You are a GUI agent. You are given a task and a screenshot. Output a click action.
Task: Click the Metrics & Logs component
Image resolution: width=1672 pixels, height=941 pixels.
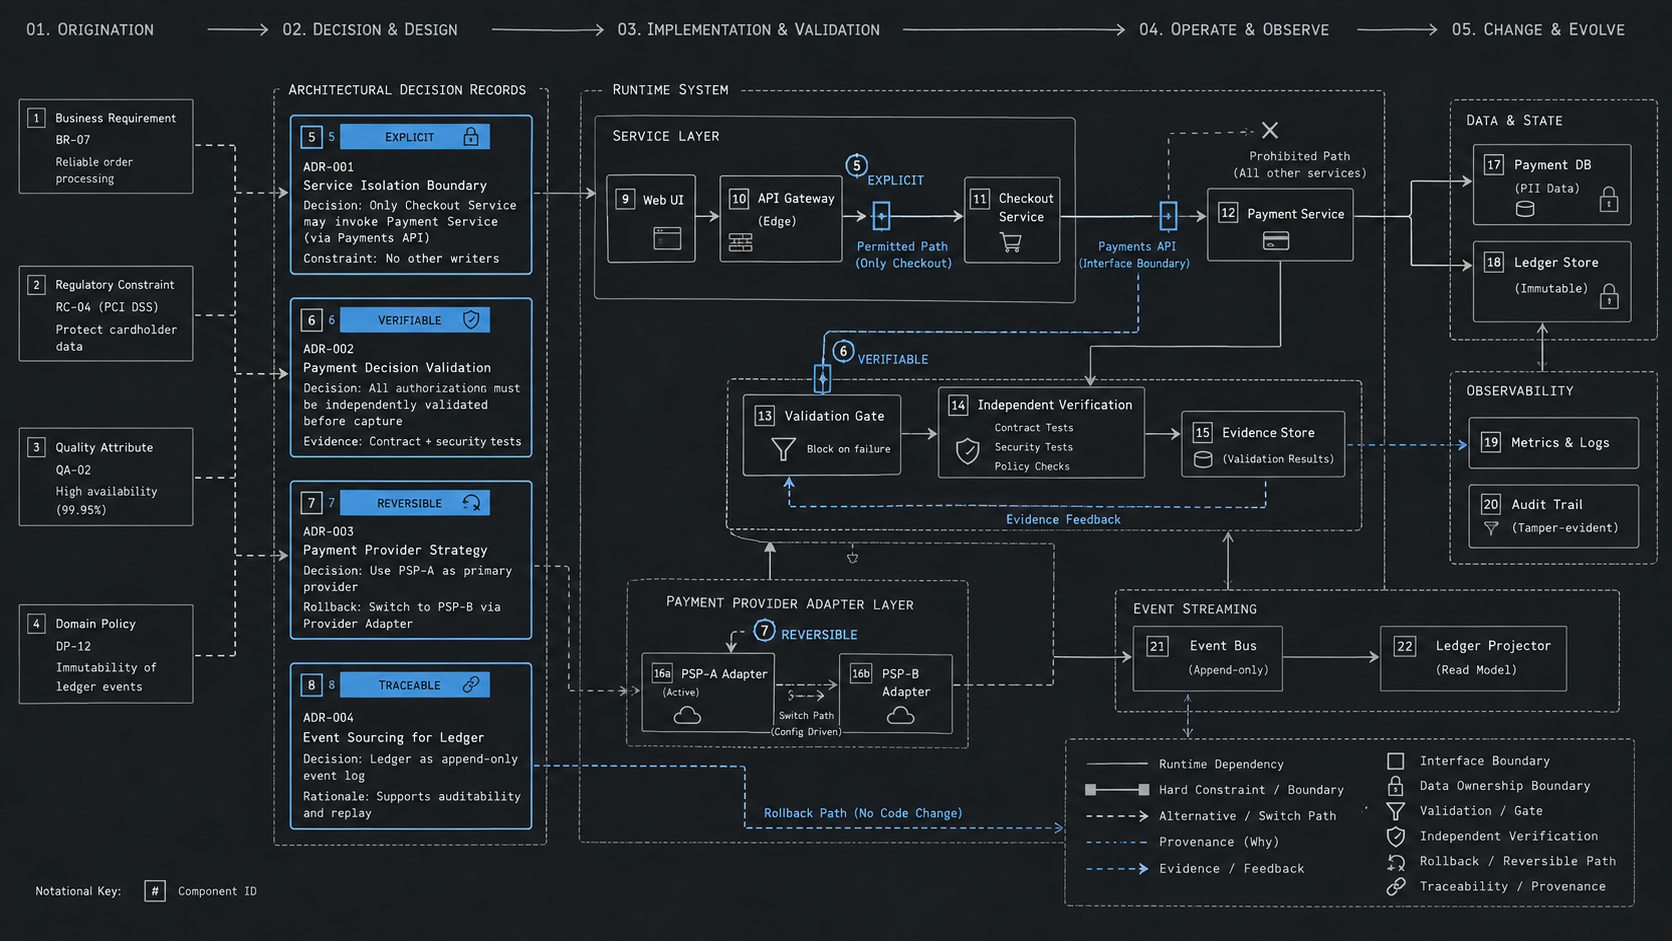click(x=1553, y=443)
